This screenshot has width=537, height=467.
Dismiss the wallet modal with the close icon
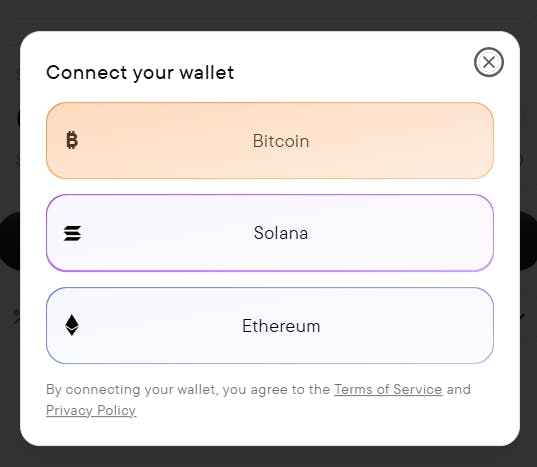click(489, 62)
